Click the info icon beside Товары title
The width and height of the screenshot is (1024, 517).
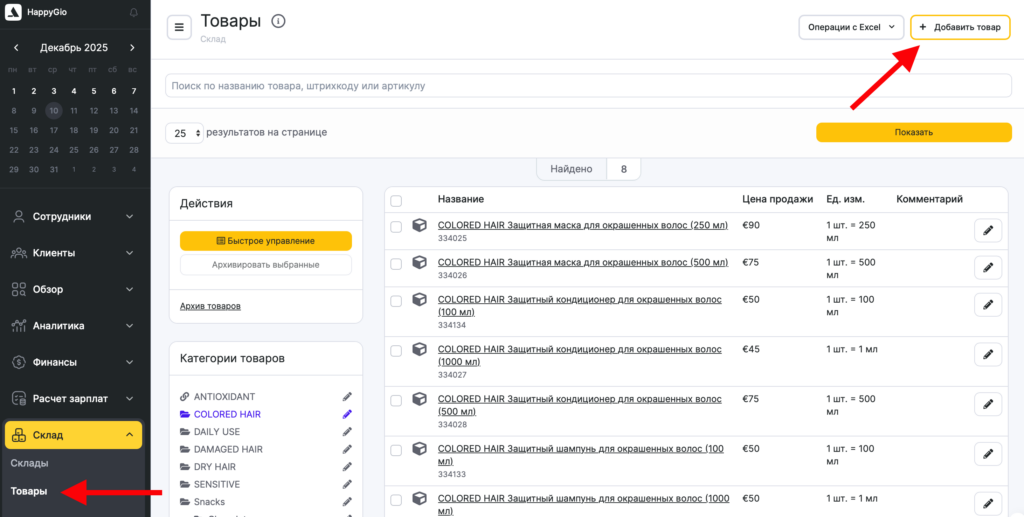point(278,21)
